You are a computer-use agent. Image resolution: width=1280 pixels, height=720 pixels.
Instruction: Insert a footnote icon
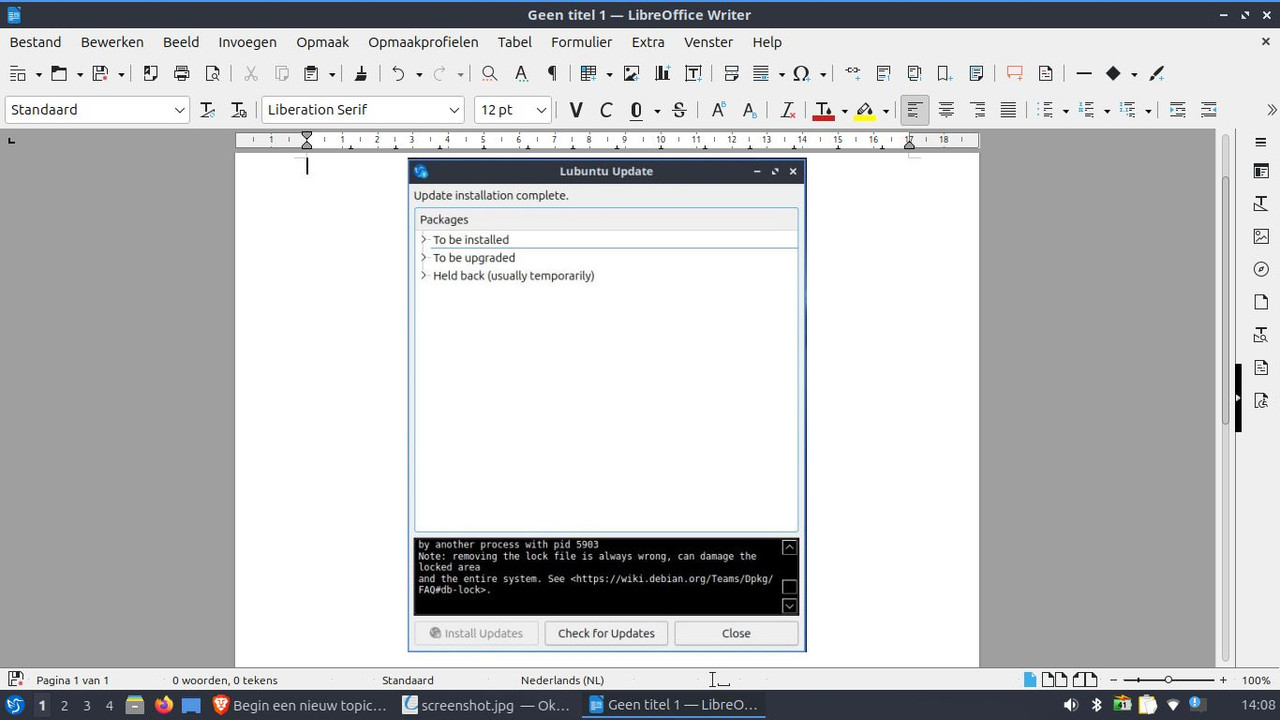[x=883, y=73]
